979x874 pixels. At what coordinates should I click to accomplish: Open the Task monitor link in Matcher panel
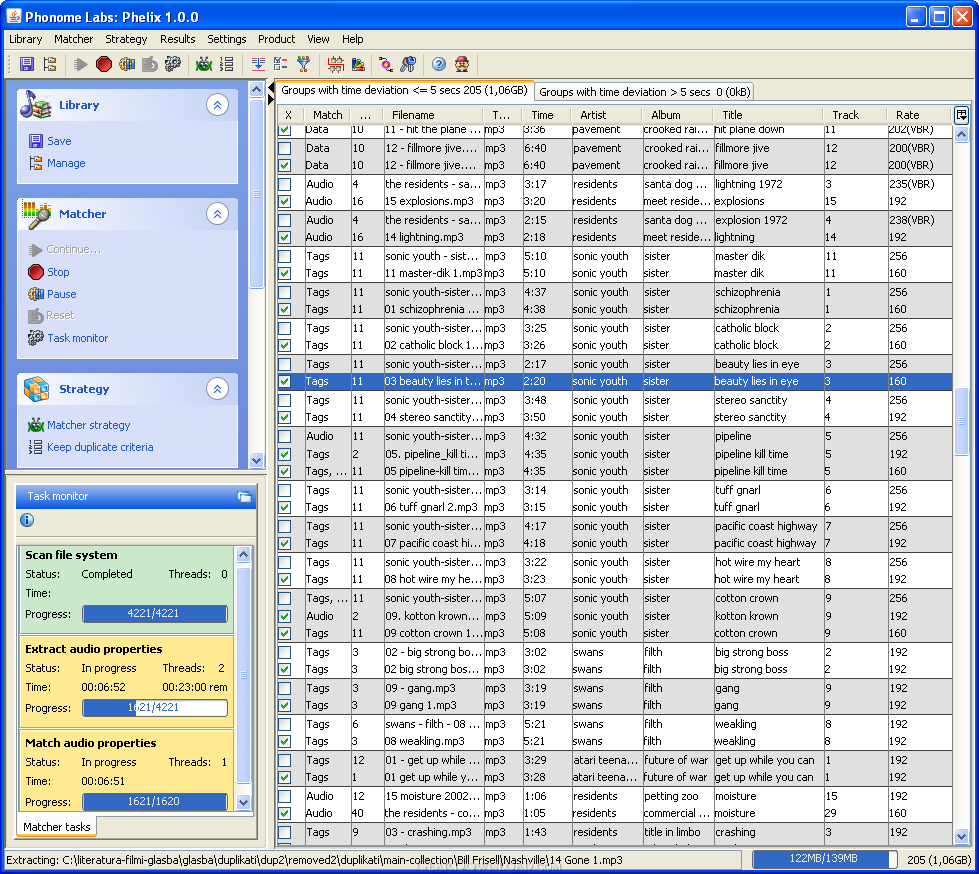77,338
